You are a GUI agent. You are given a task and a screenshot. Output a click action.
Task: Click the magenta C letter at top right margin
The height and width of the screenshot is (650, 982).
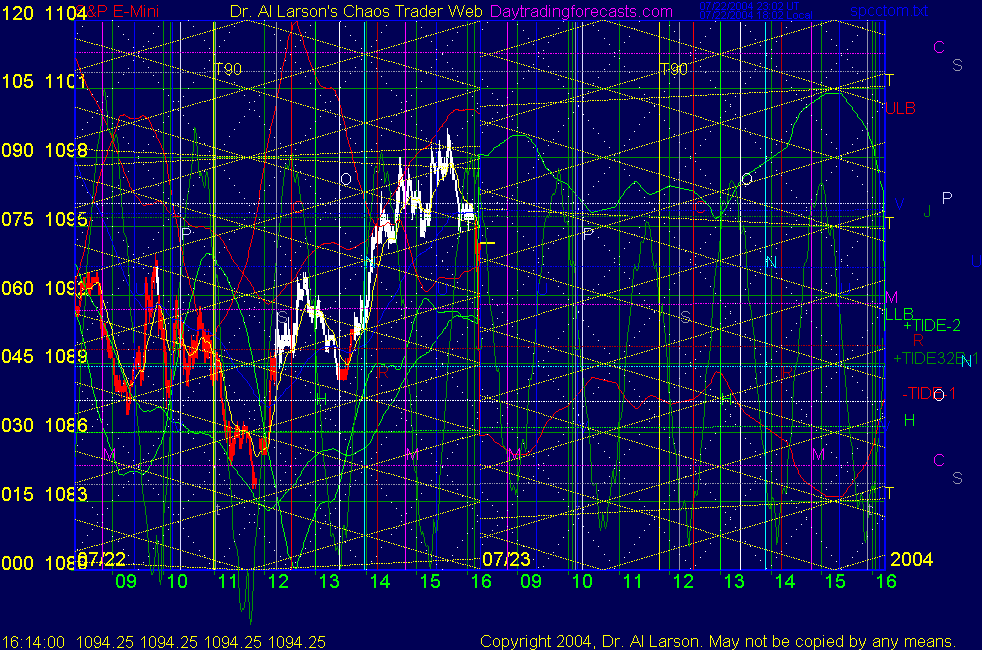939,48
